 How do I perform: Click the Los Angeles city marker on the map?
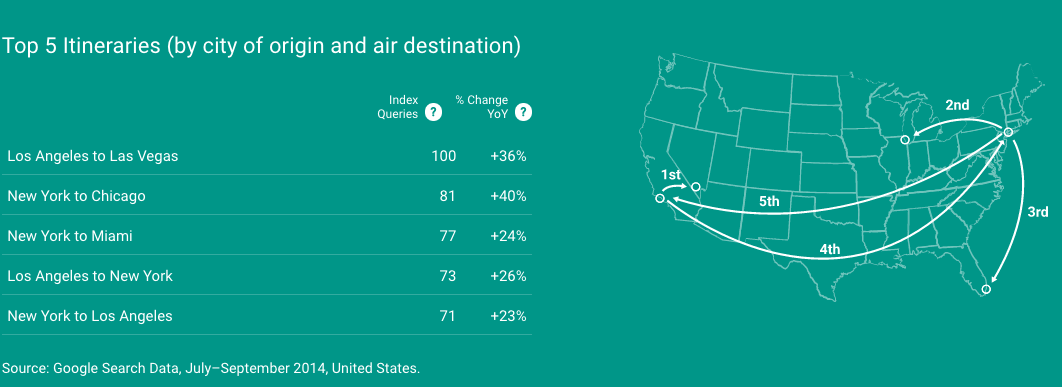tap(660, 199)
